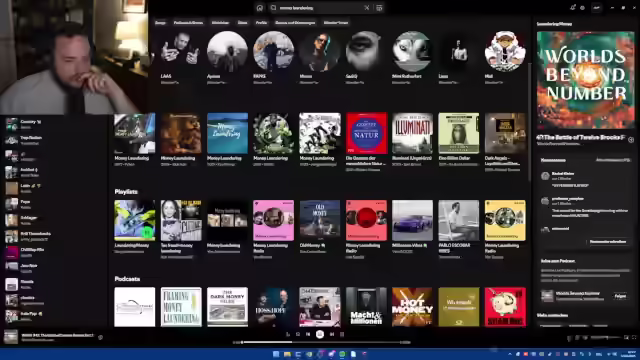Viewport: 640px width, 360px height.
Task: Open Jazz Noir in the library
Action: 55,268
